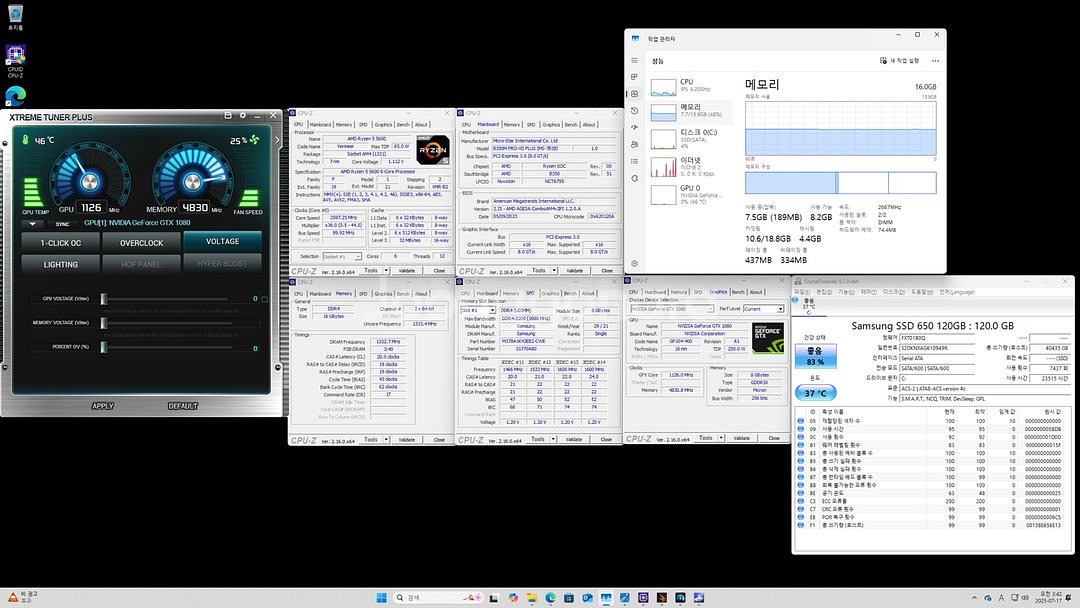Open Tools dropdown arrow in CPU-Z Memory window
Viewport: 1080px width, 608px height.
point(386,439)
